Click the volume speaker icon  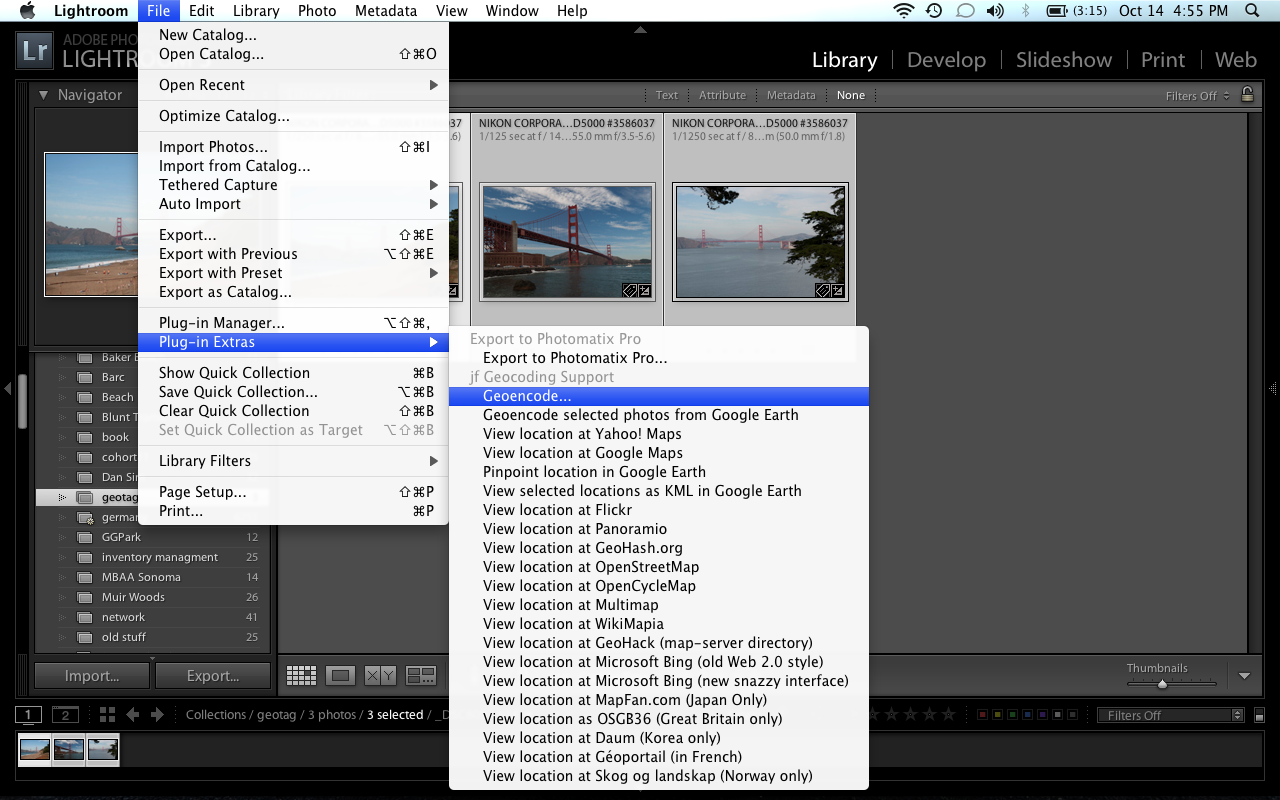(994, 11)
